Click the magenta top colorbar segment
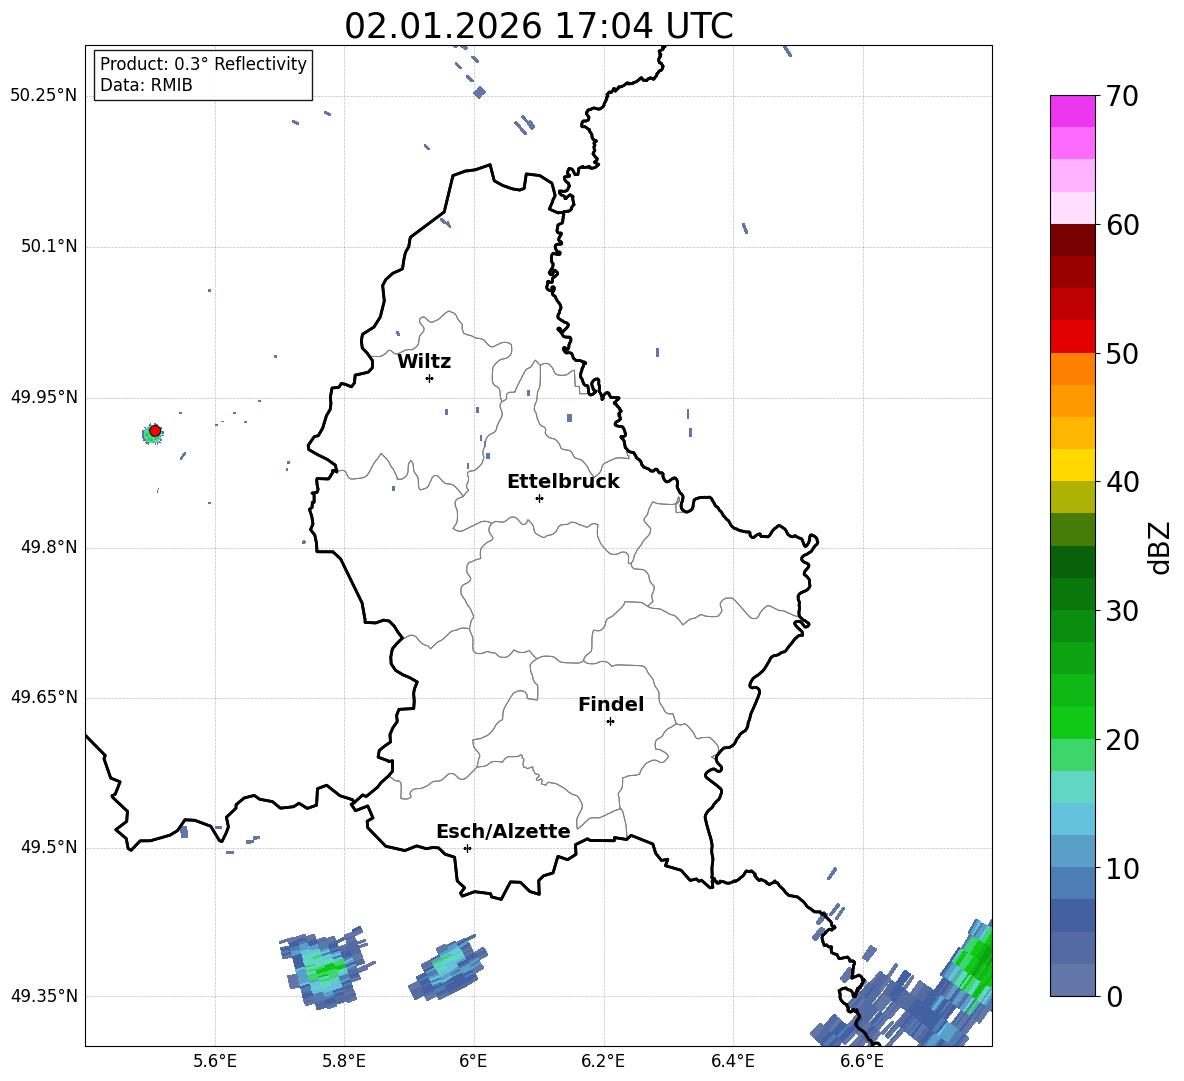 [1073, 111]
